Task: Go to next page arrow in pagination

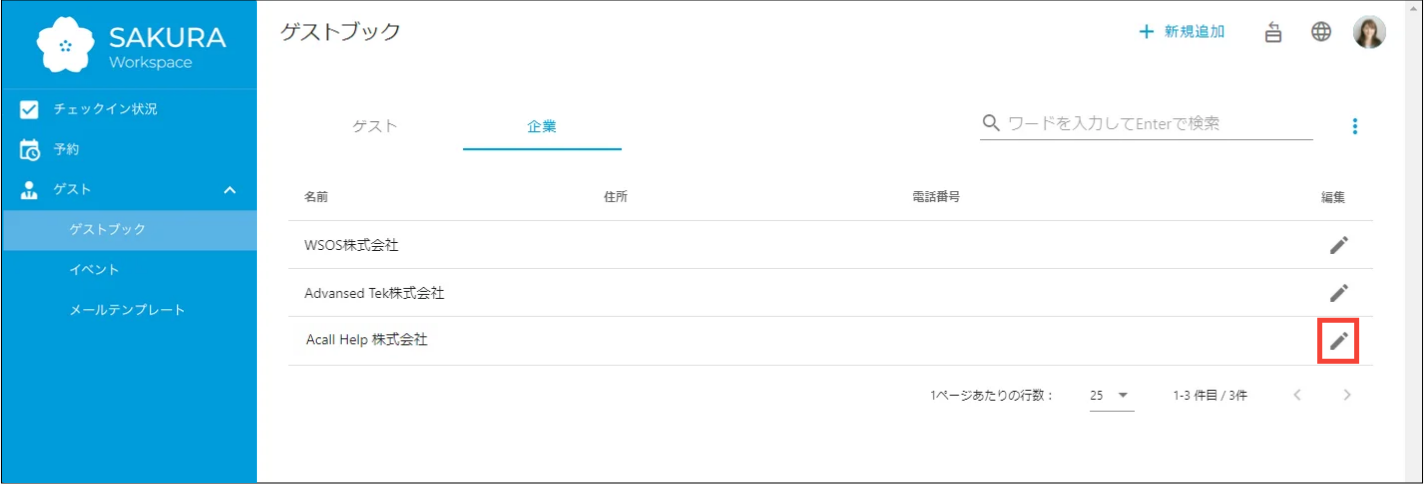Action: coord(1347,395)
